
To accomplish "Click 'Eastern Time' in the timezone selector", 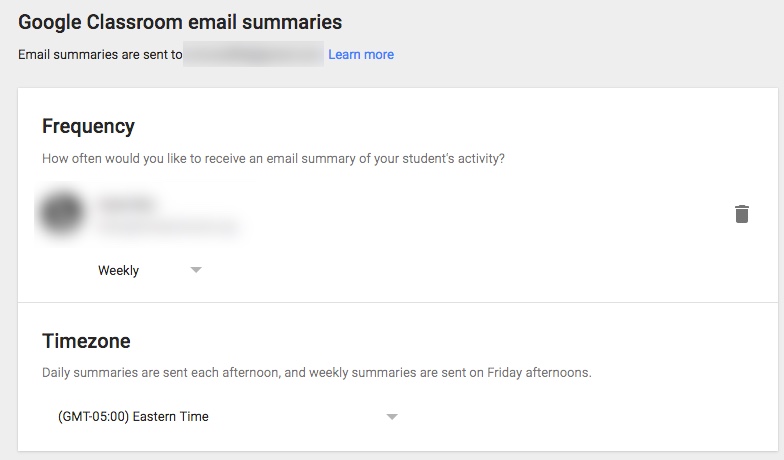I will pos(170,416).
